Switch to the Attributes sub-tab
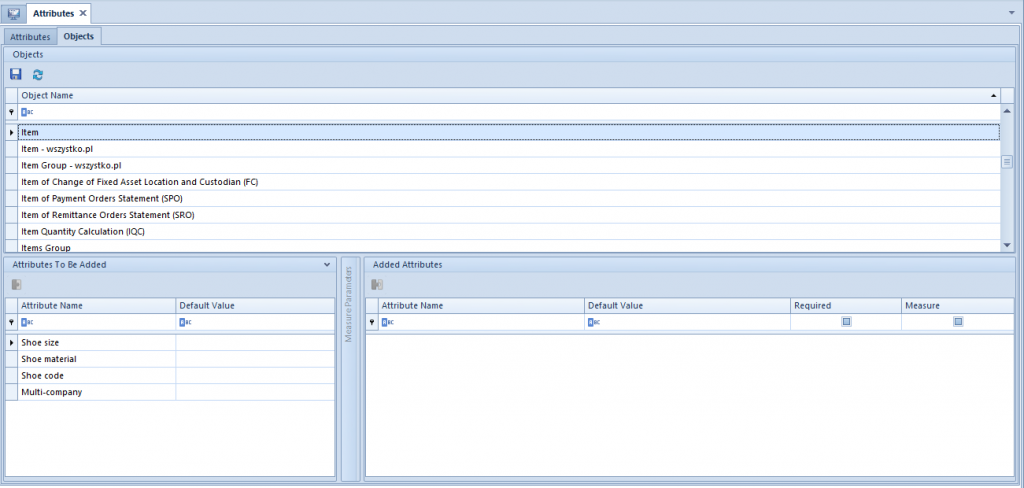This screenshot has width=1024, height=488. pyautogui.click(x=30, y=37)
